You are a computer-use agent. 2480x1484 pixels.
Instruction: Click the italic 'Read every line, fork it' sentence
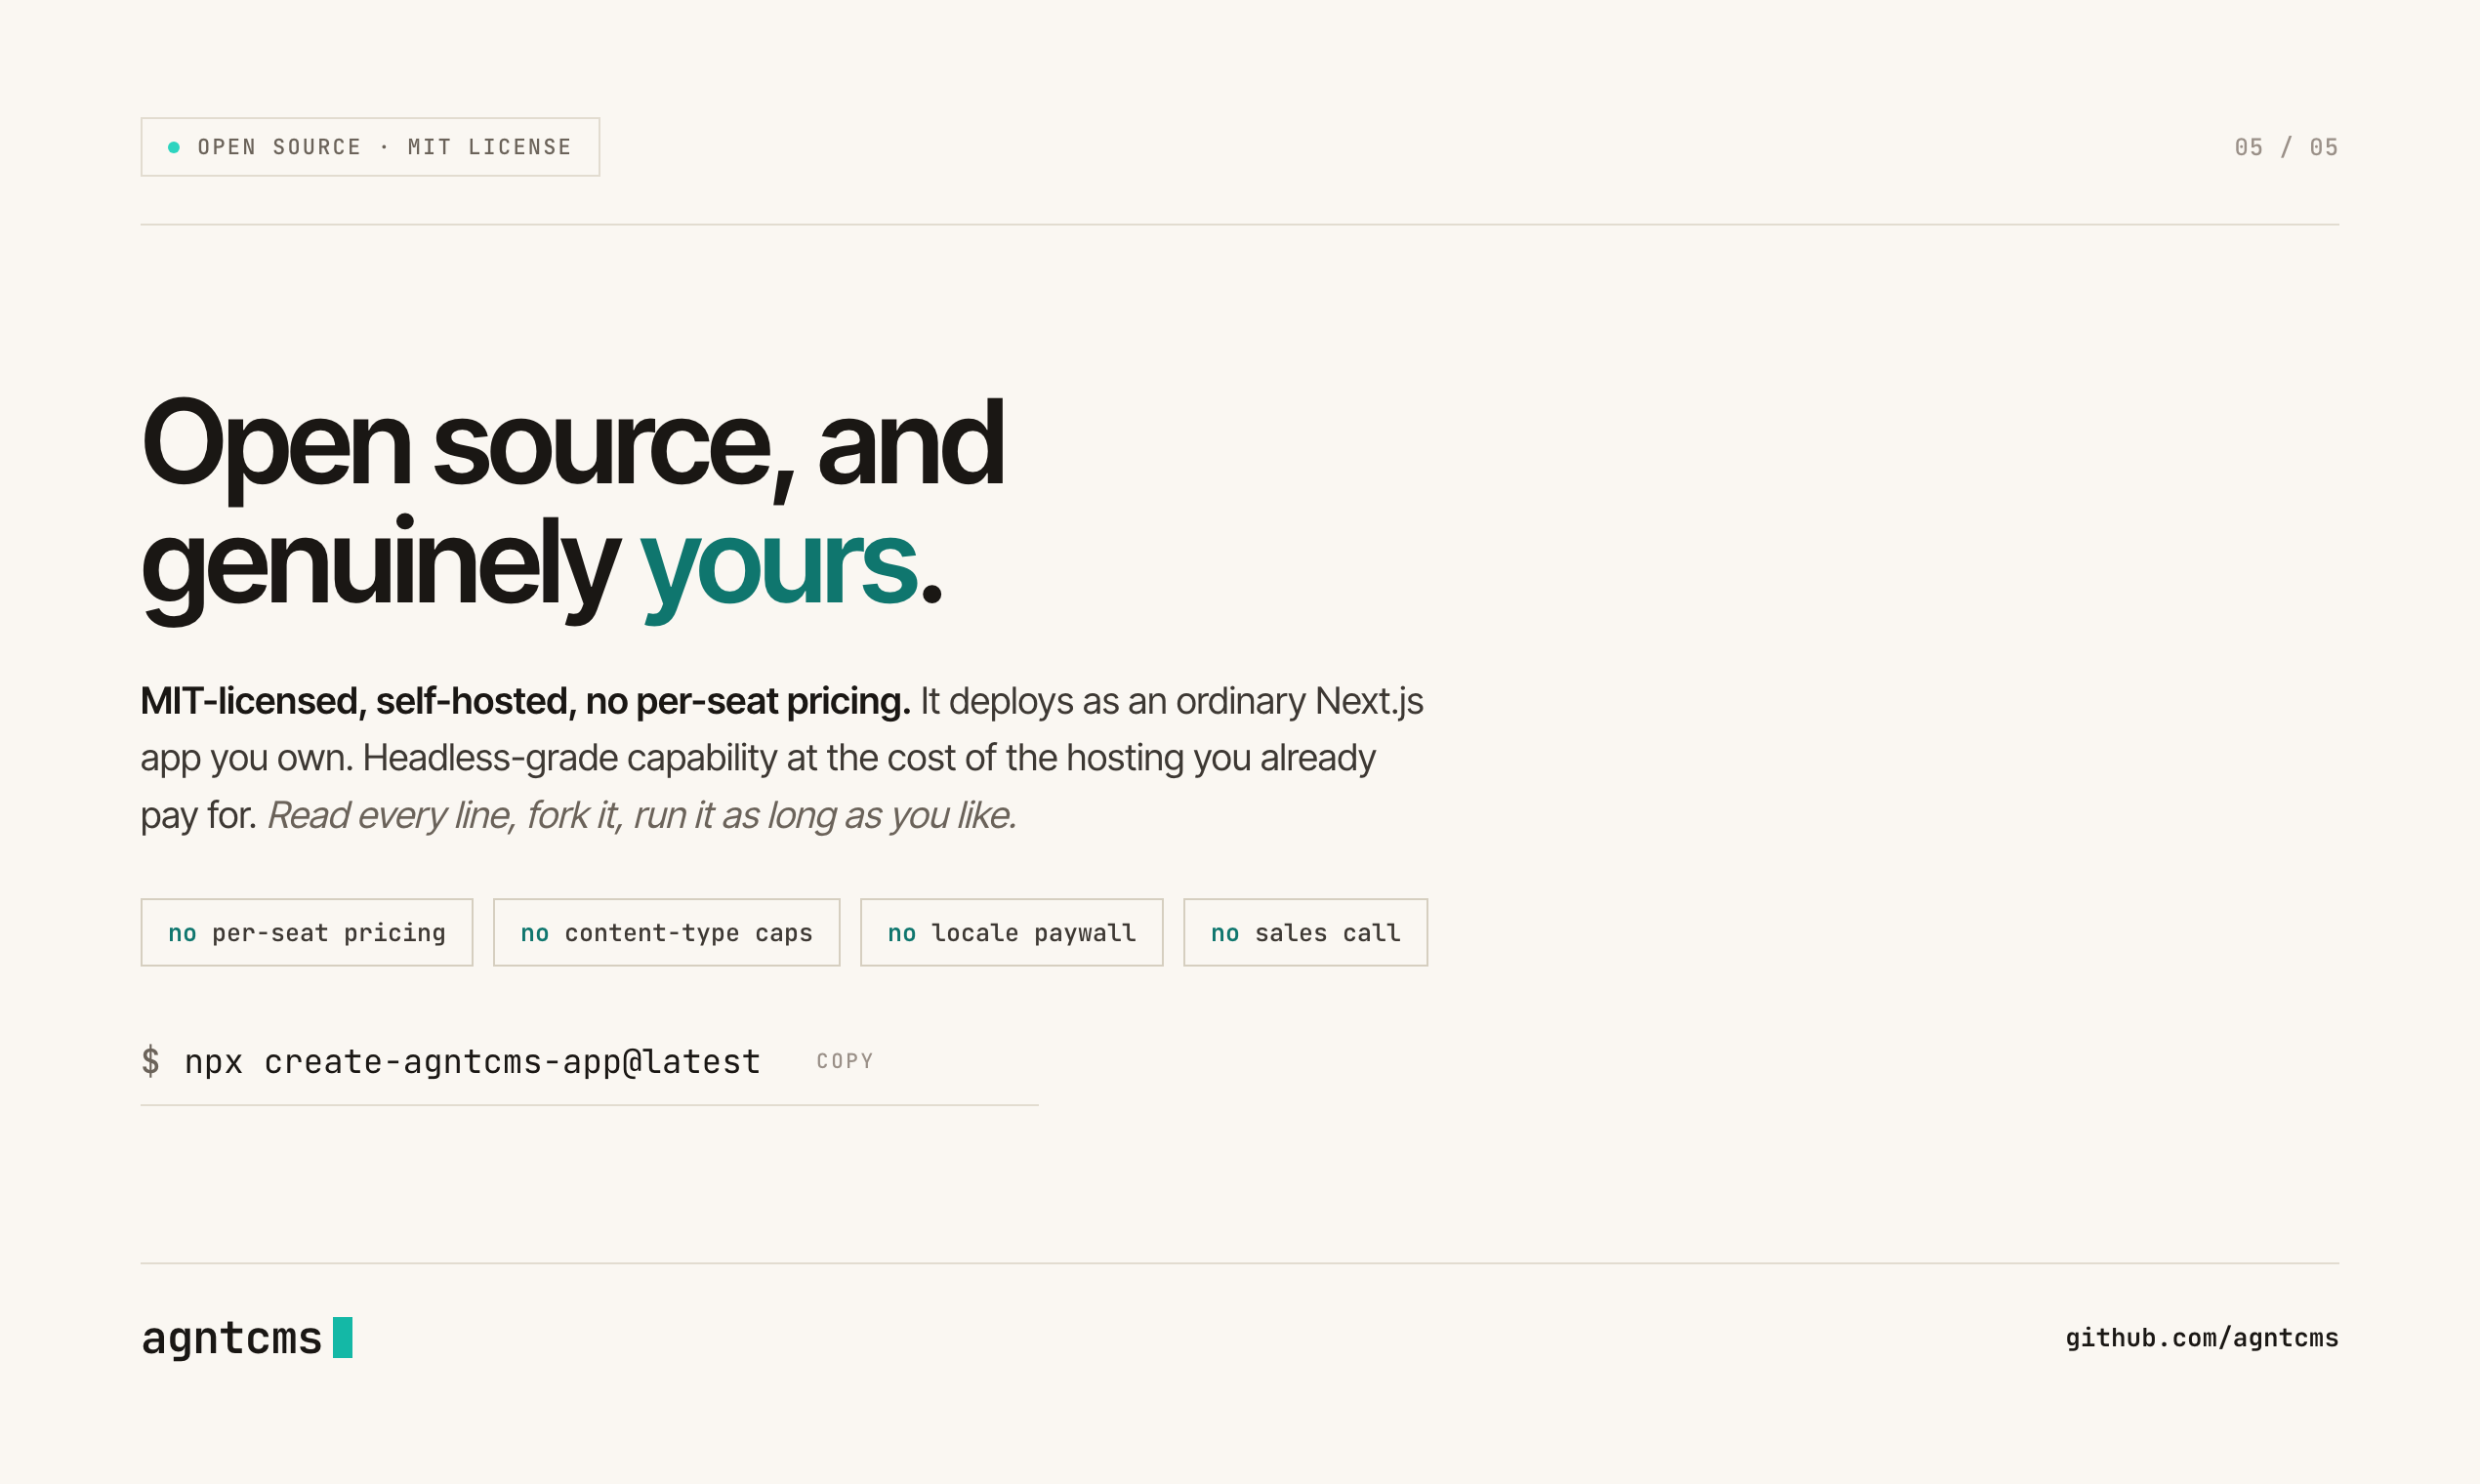642,816
